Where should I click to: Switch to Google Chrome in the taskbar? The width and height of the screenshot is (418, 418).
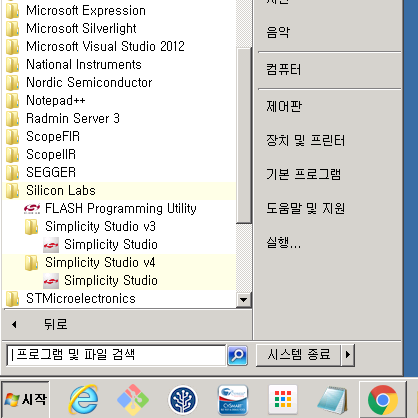coord(383,400)
